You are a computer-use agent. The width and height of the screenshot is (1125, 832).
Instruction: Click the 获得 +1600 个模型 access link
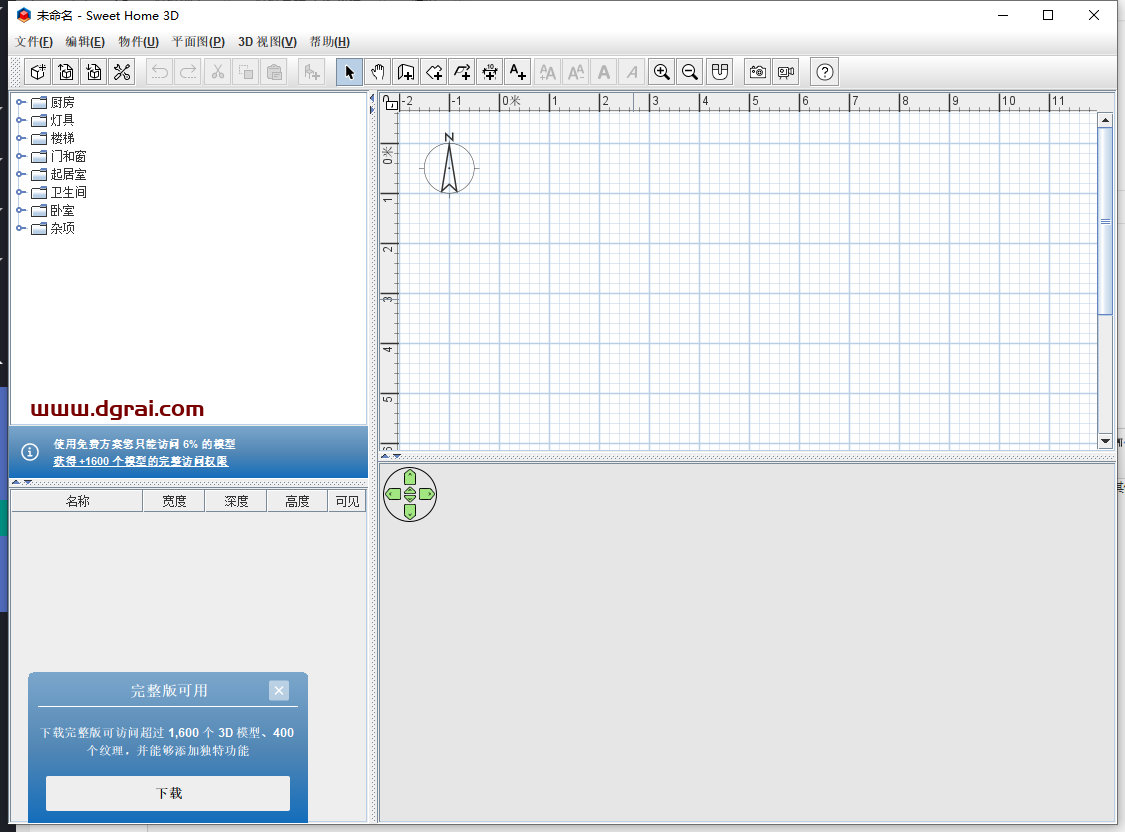[141, 461]
